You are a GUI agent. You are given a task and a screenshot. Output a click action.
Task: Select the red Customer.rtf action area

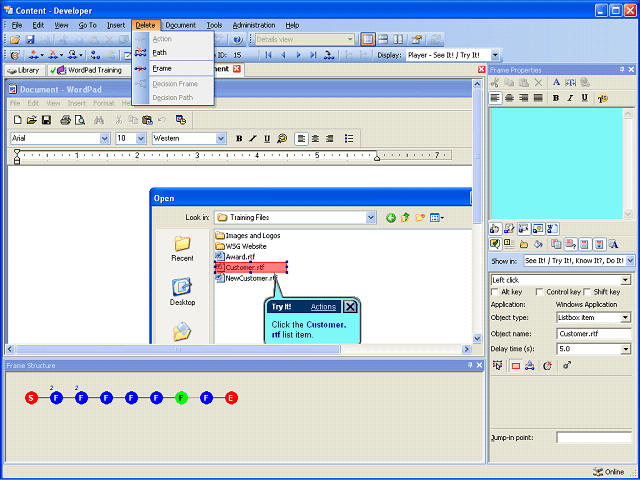pos(251,267)
